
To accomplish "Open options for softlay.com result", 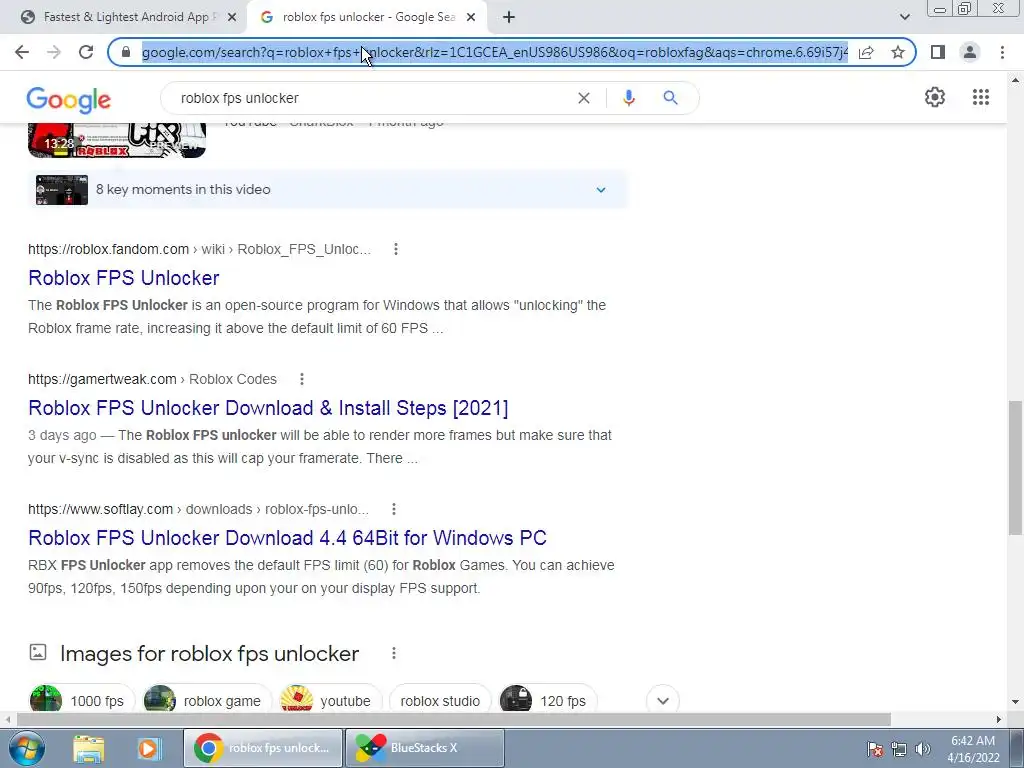I will (394, 509).
